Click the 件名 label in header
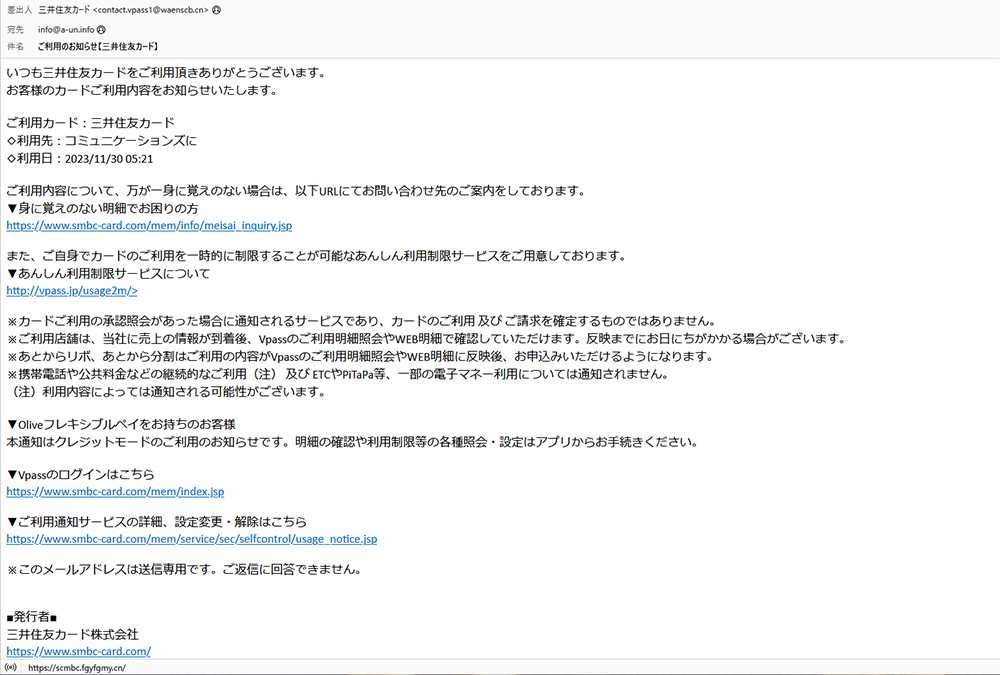1000x675 pixels. coord(15,47)
